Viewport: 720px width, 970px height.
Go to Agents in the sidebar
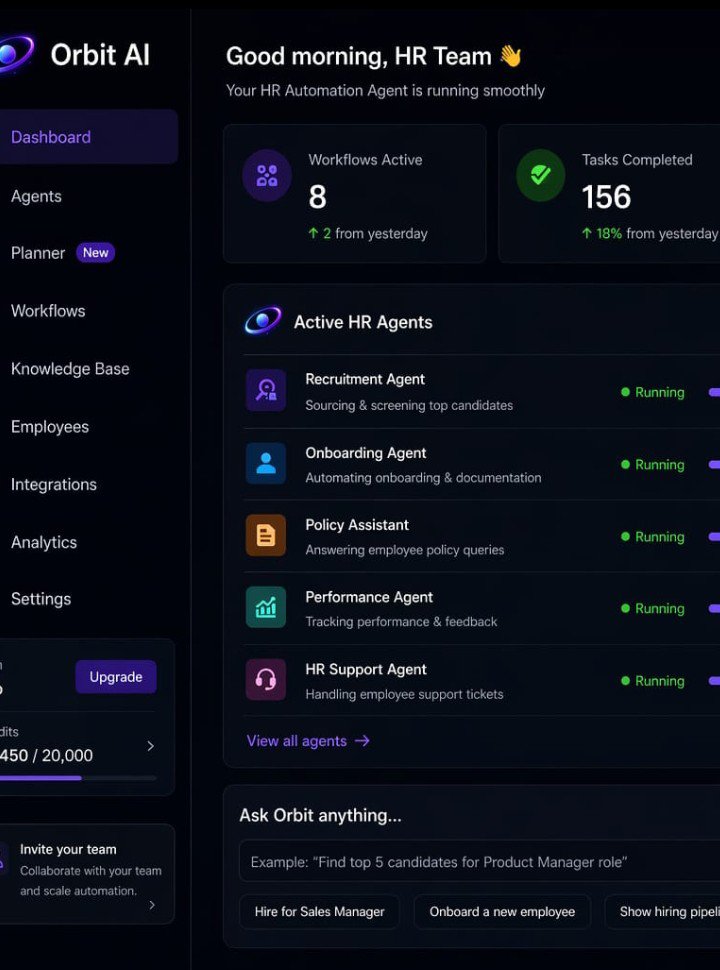[x=36, y=196]
